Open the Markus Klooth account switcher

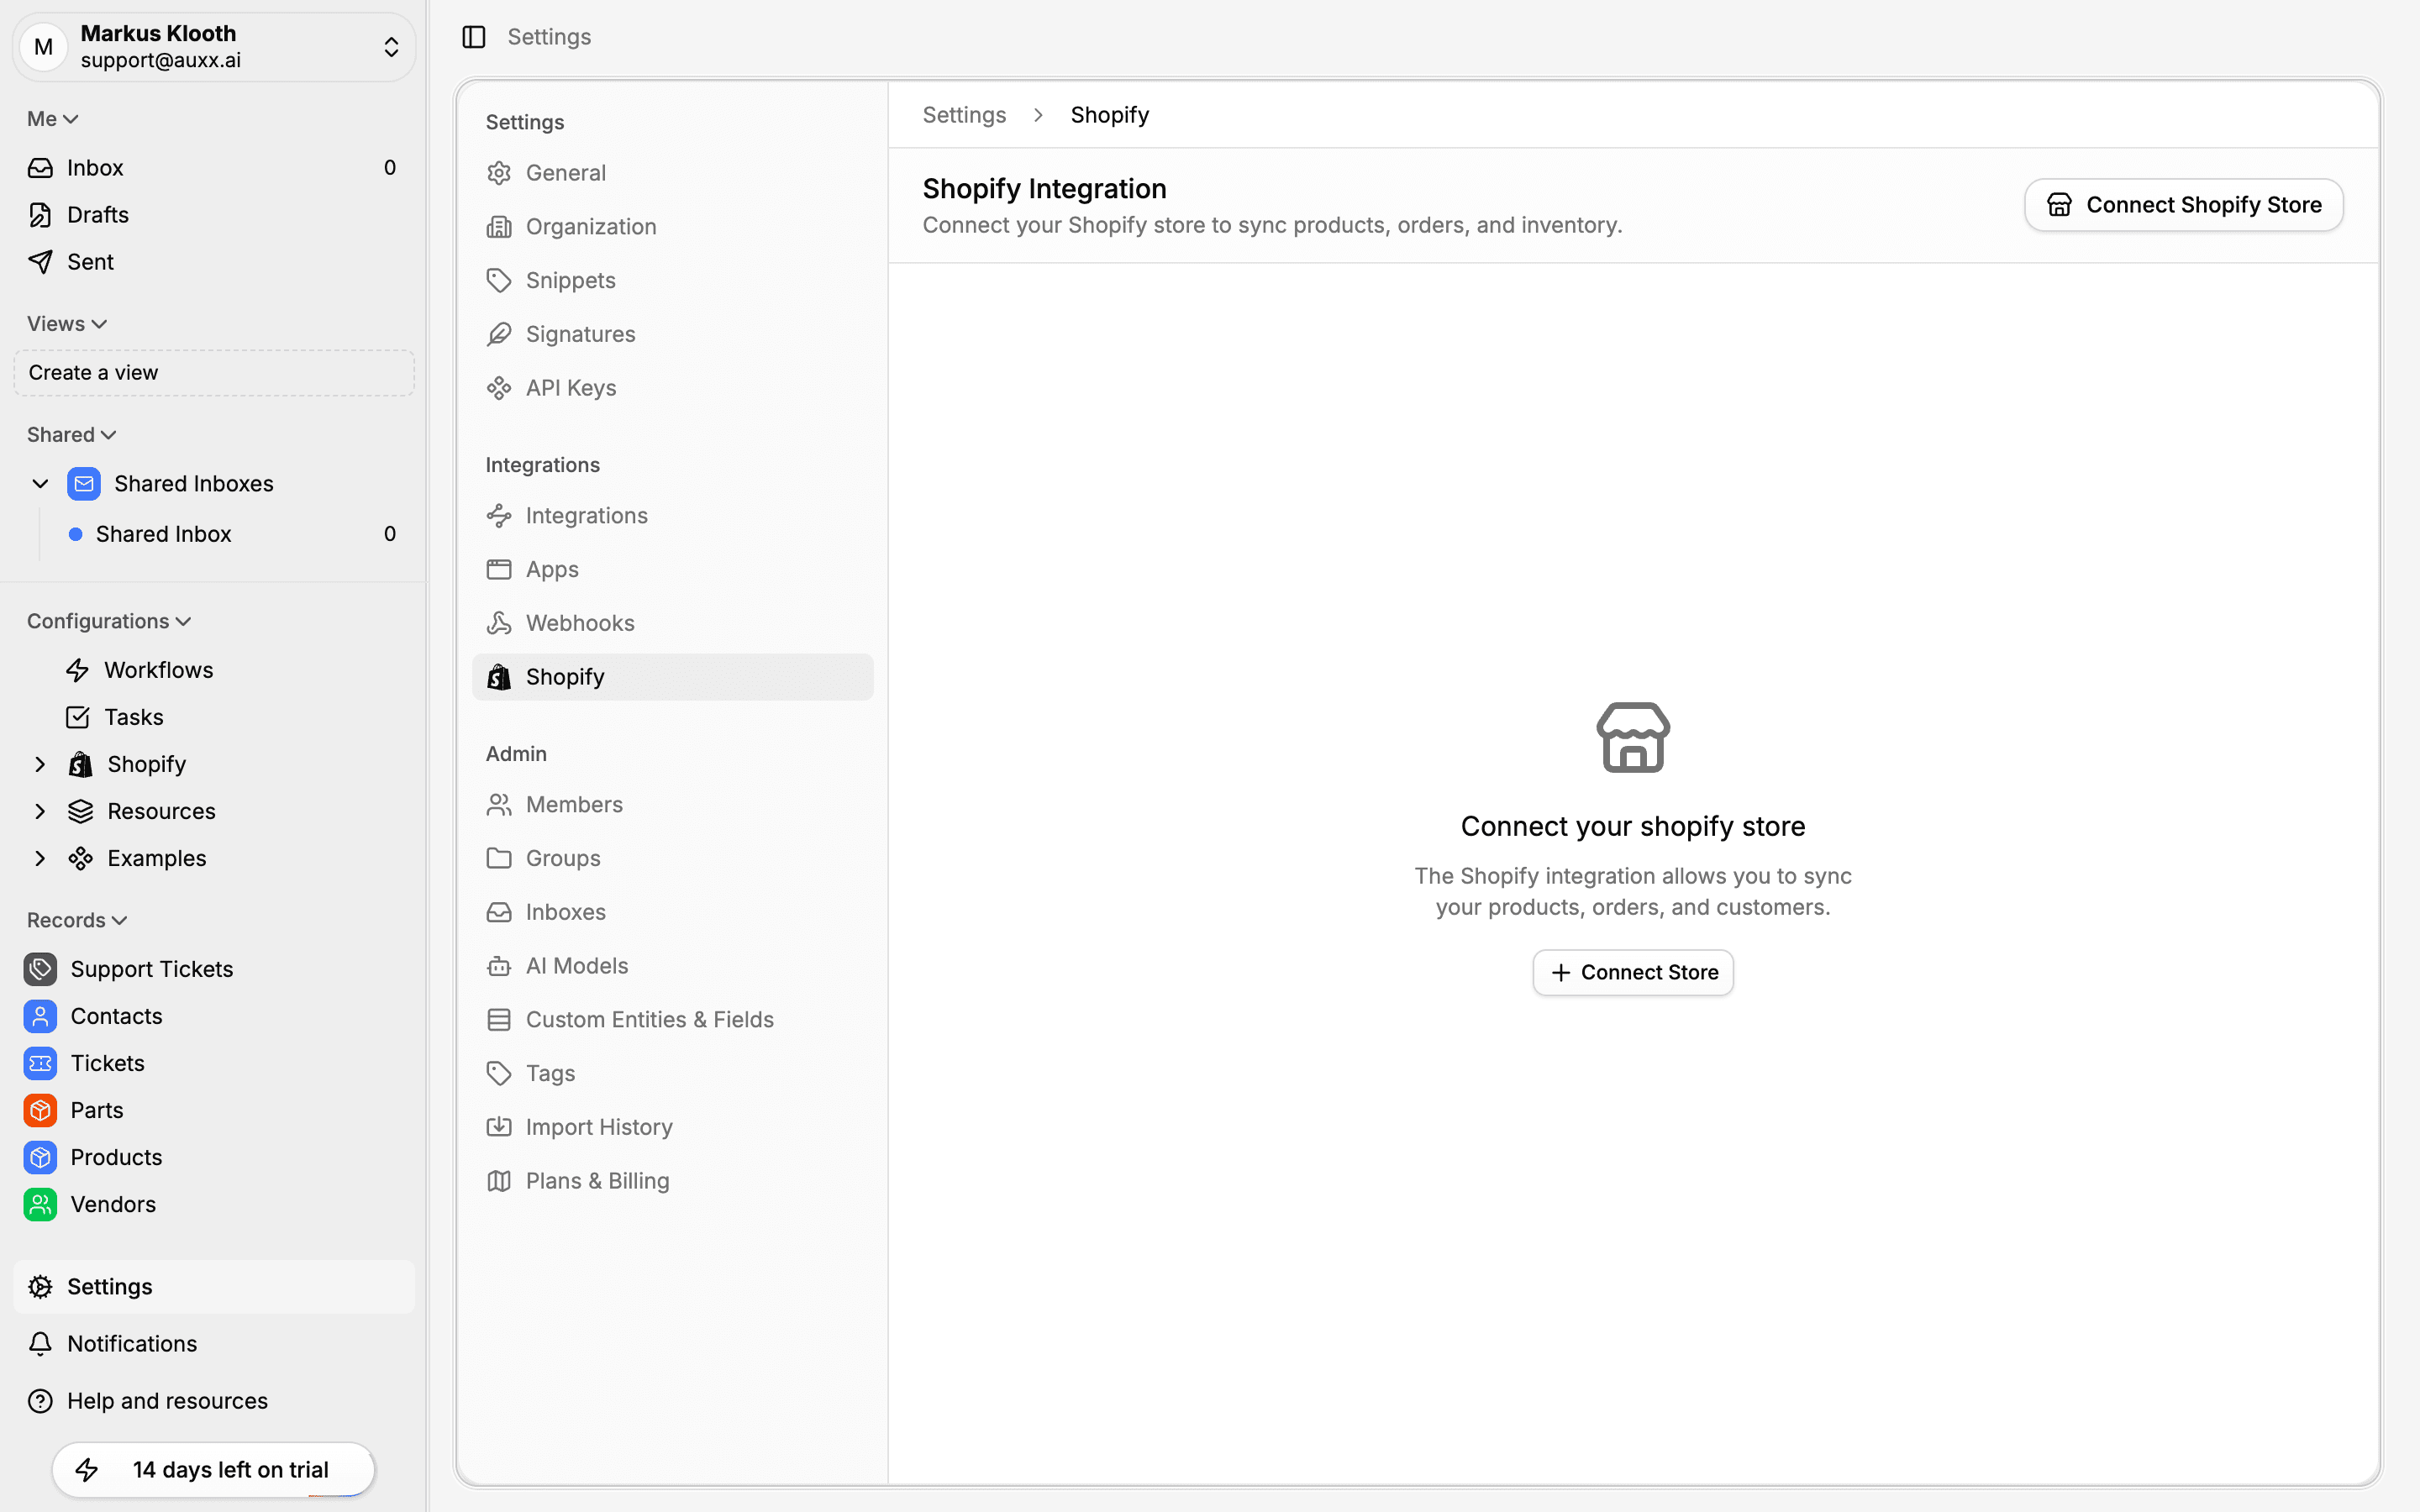point(214,47)
